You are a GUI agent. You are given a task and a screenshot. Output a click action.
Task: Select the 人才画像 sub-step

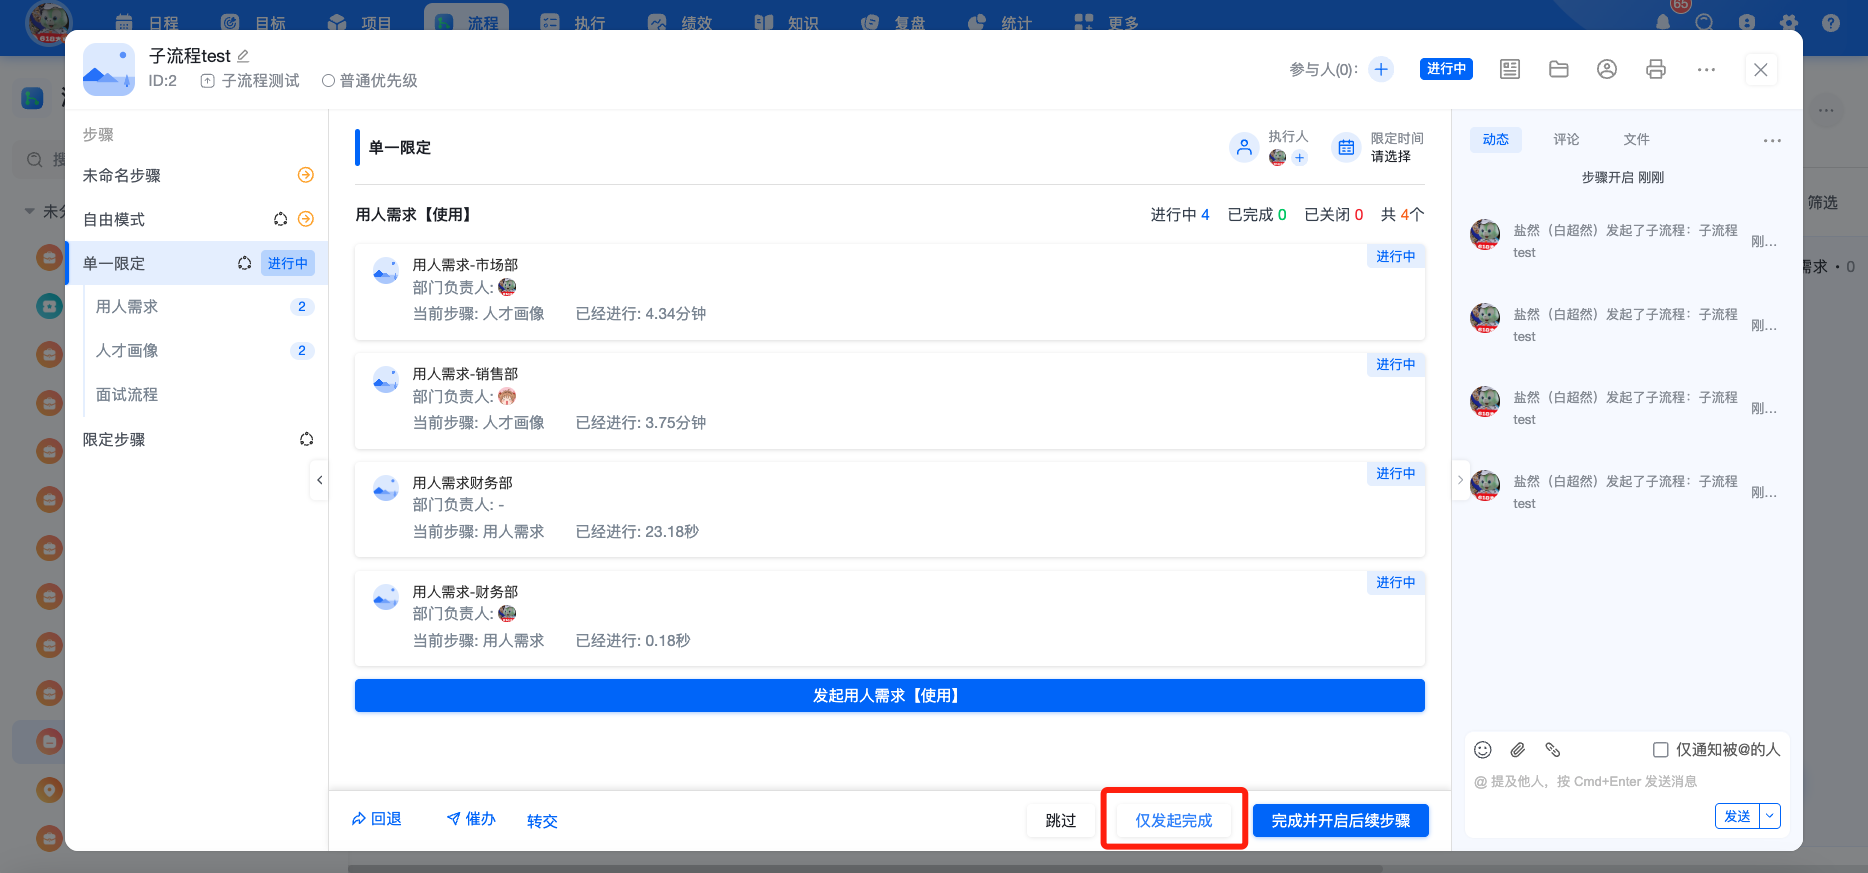point(204,351)
